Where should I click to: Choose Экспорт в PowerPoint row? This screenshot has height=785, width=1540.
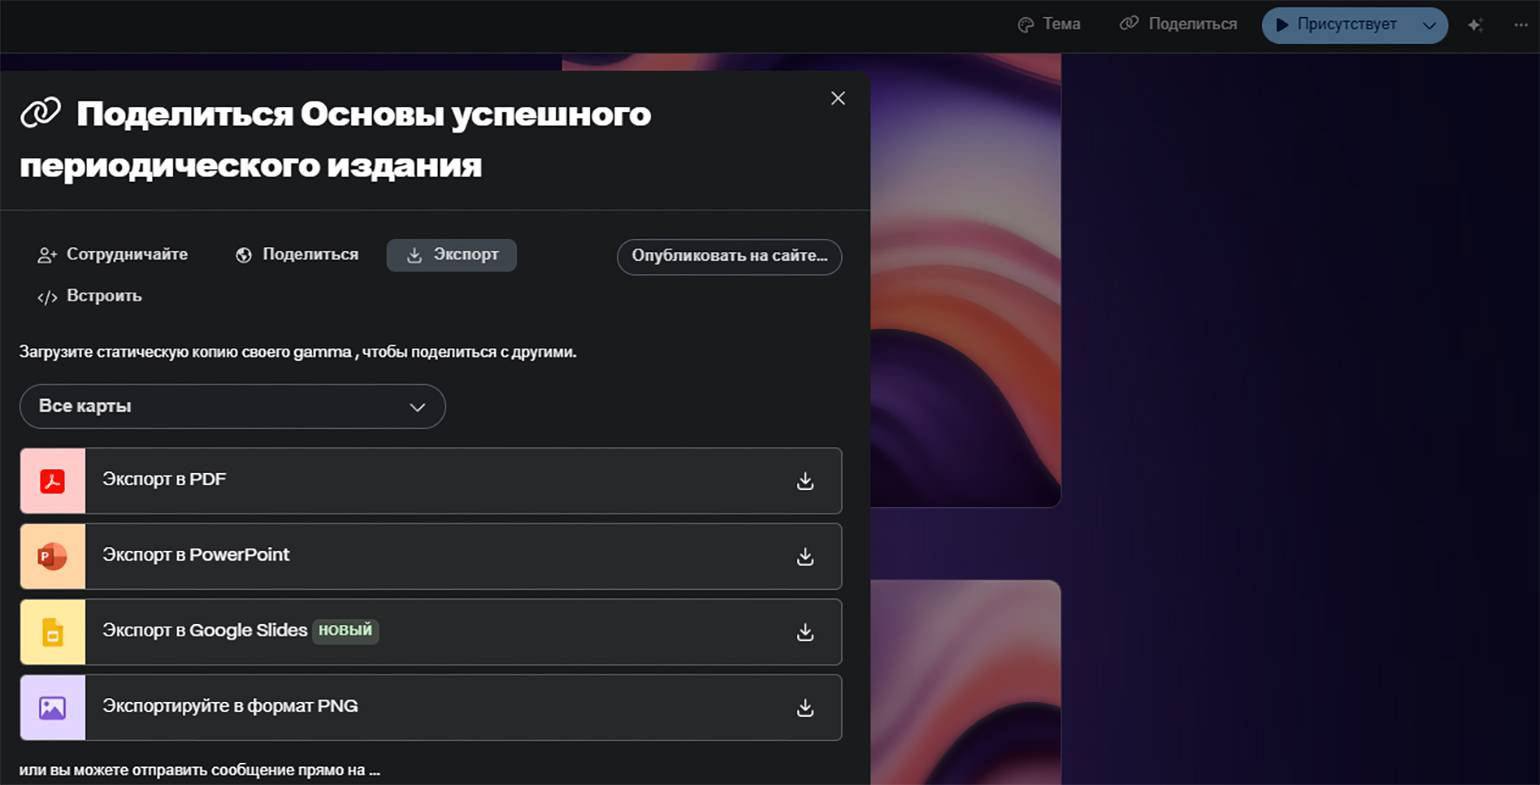(431, 556)
